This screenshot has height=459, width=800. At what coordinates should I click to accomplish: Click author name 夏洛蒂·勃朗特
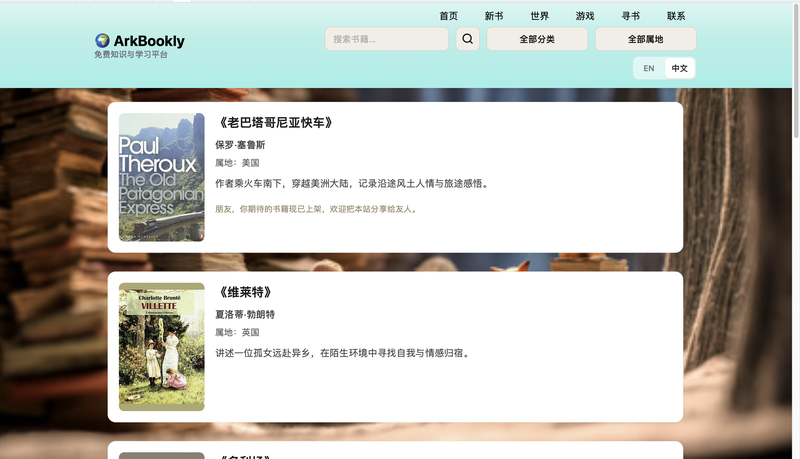(x=245, y=315)
